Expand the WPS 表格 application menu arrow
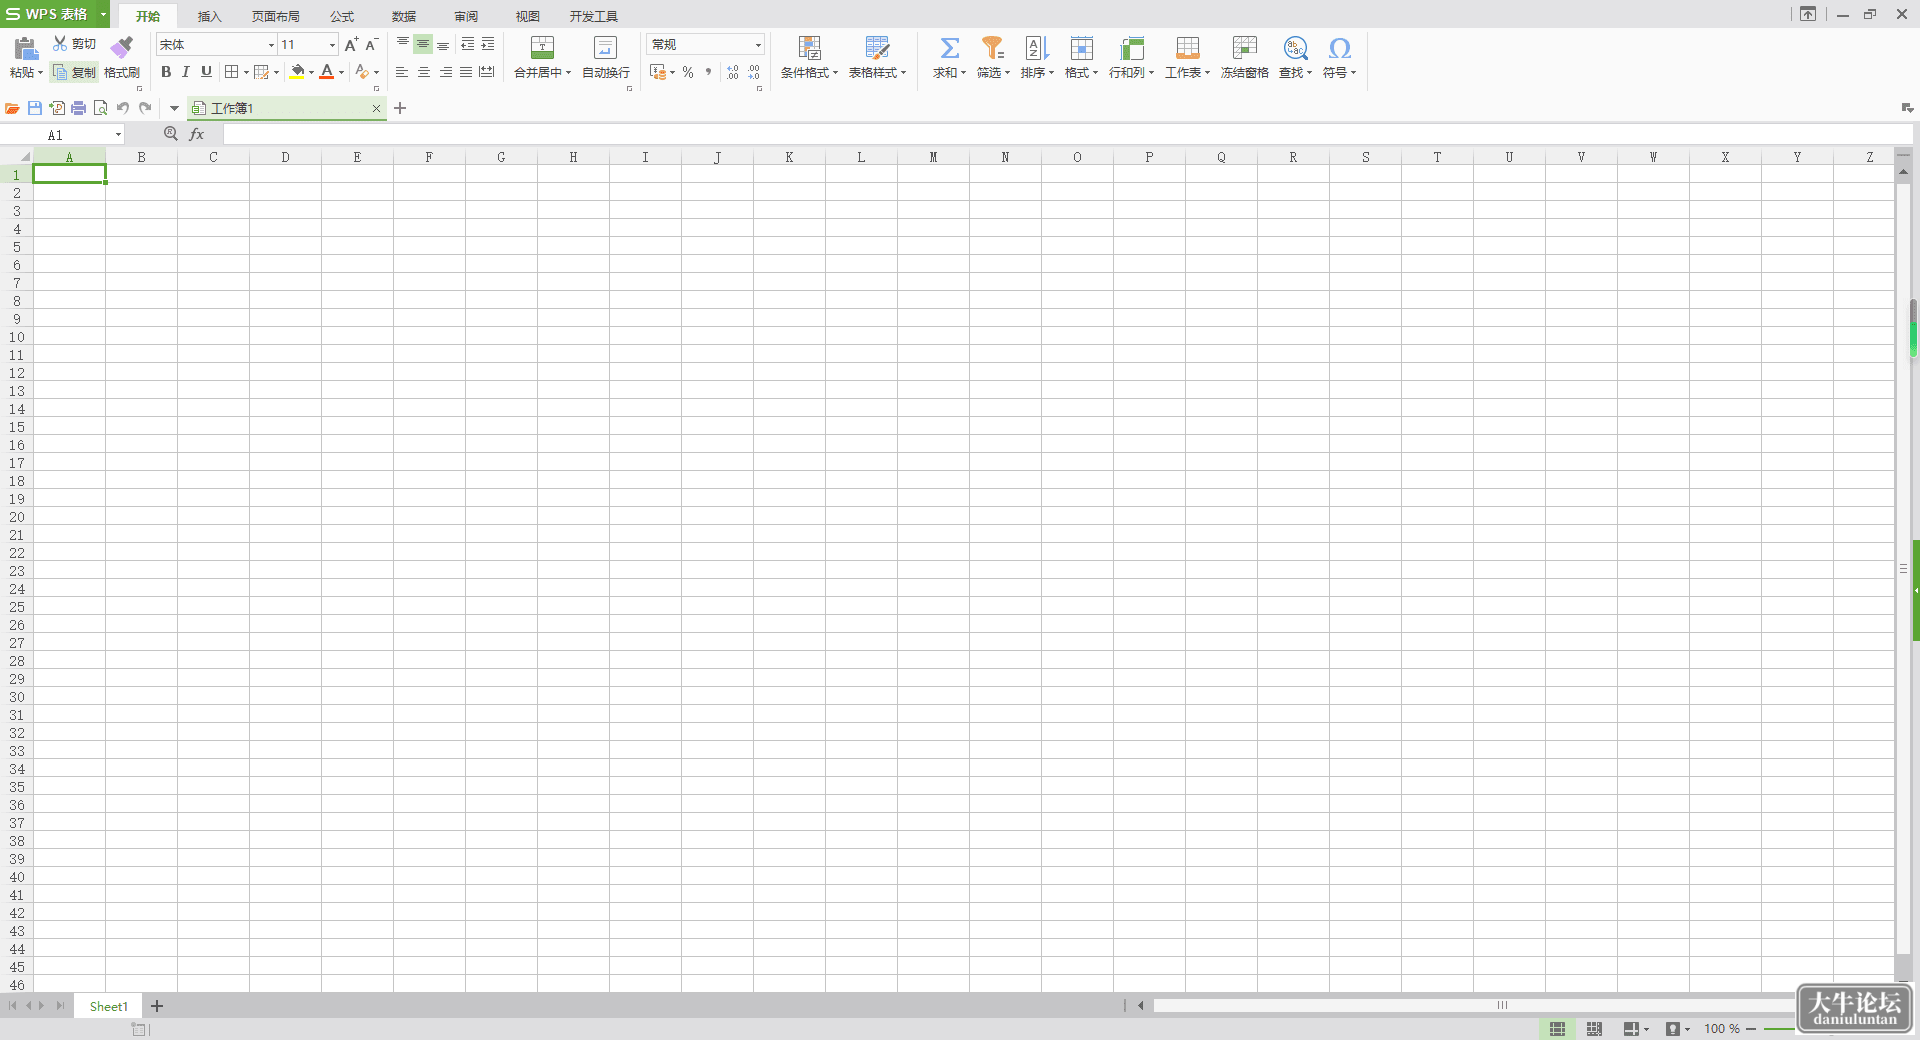Viewport: 1920px width, 1040px height. click(x=103, y=14)
